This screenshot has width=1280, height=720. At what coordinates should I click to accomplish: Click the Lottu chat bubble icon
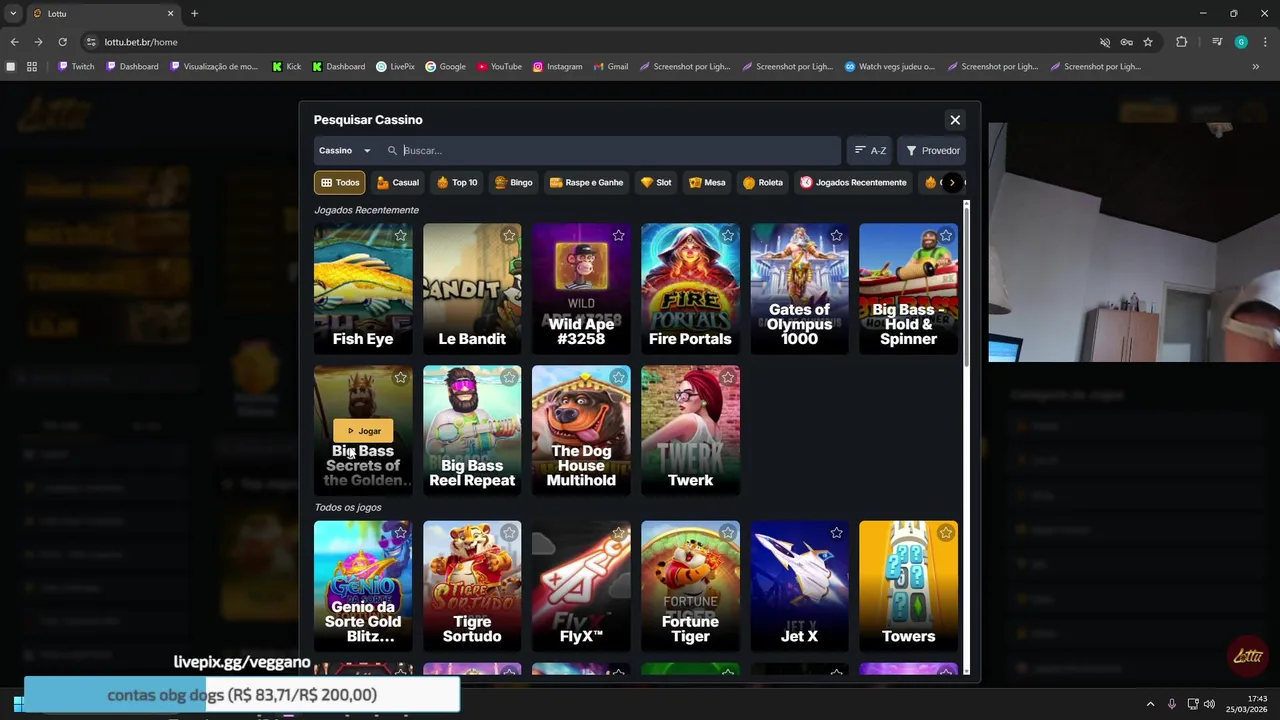(1247, 656)
